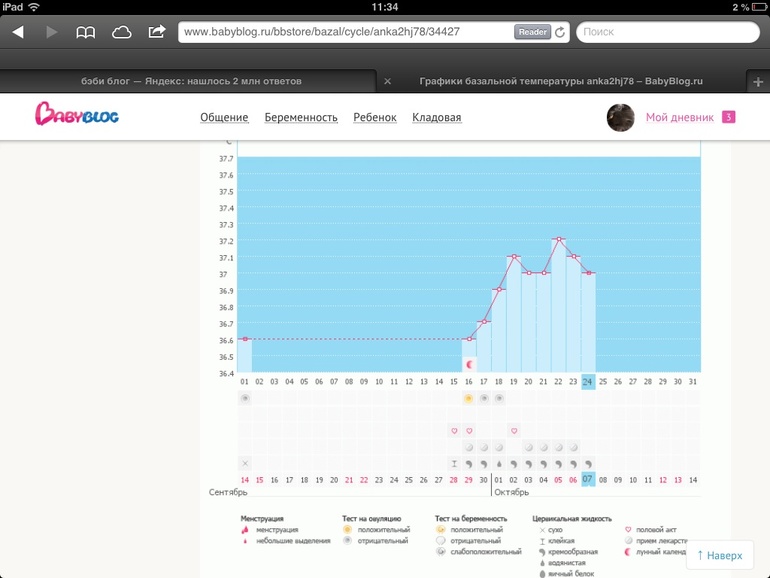Open the Safari bookmarks book icon
This screenshot has width=770, height=578.
coord(86,32)
